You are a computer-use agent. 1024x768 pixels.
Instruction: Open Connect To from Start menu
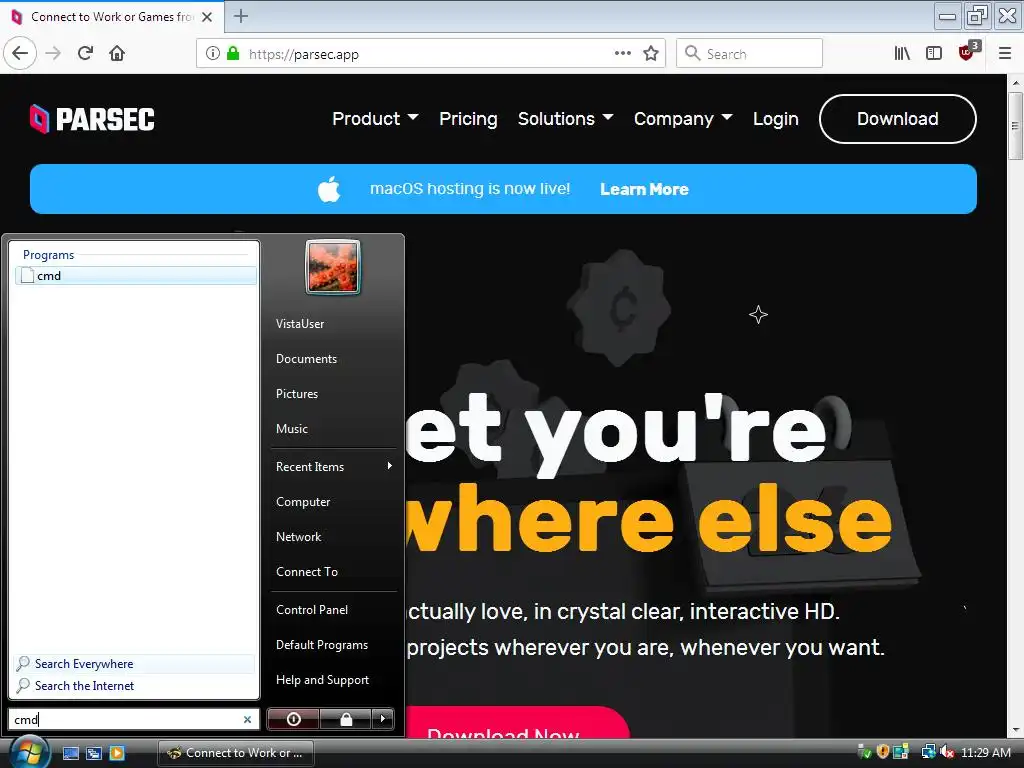tap(306, 571)
